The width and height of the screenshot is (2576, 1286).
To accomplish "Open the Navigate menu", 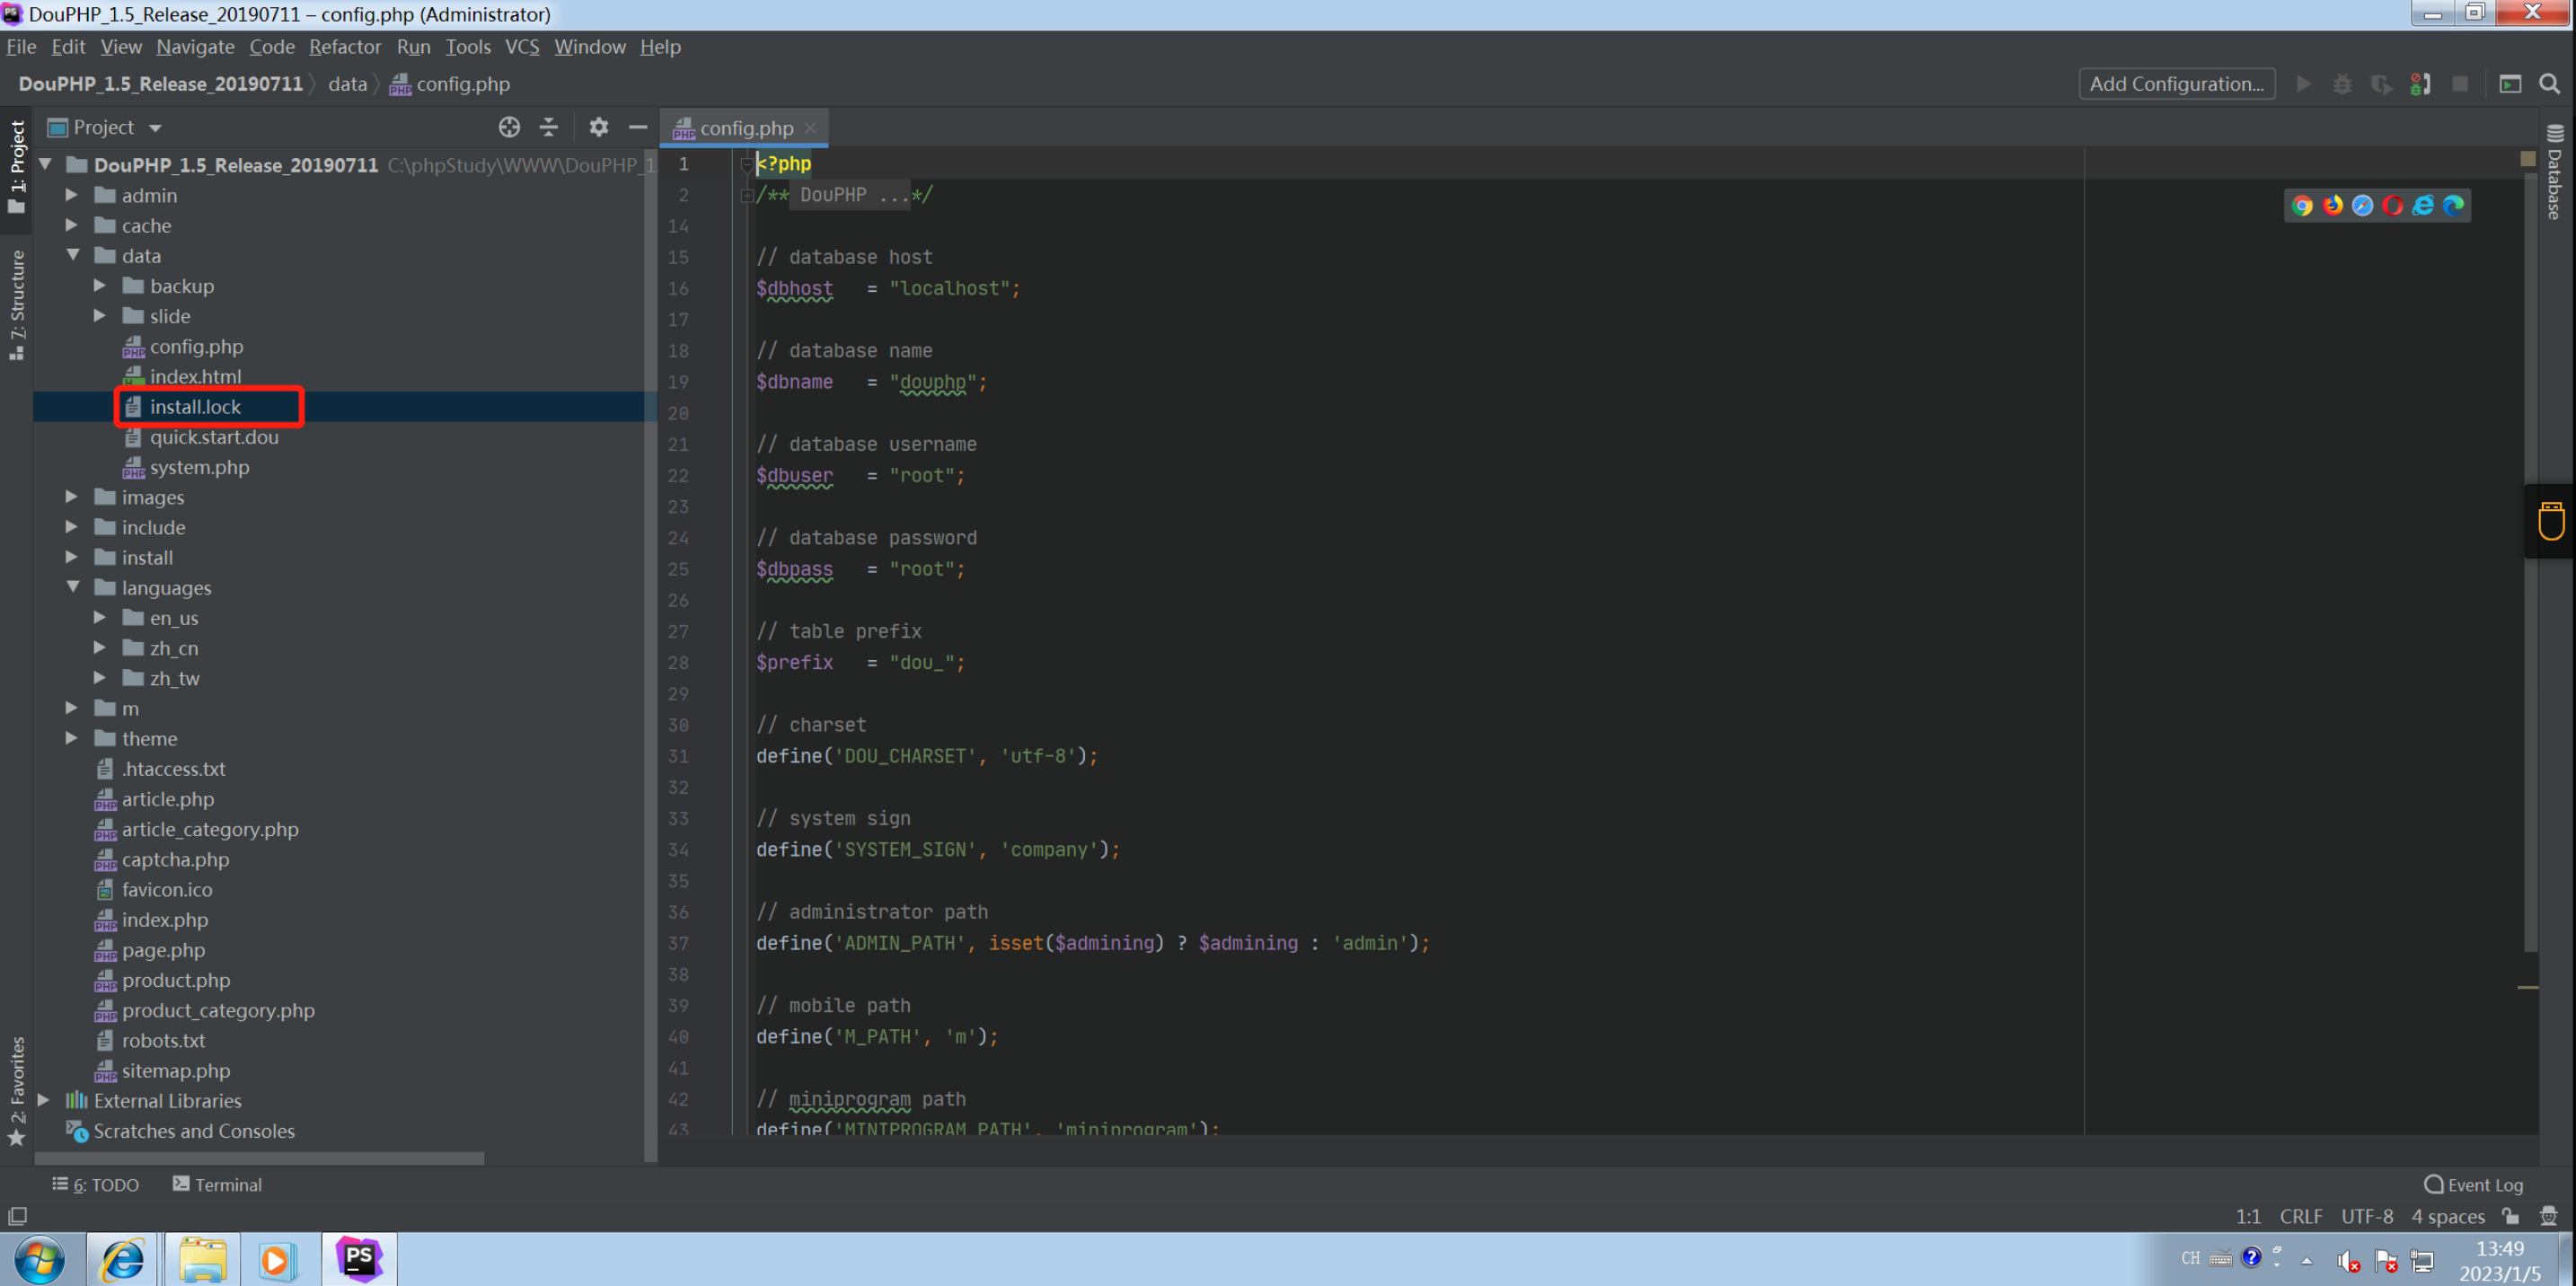I will (195, 46).
